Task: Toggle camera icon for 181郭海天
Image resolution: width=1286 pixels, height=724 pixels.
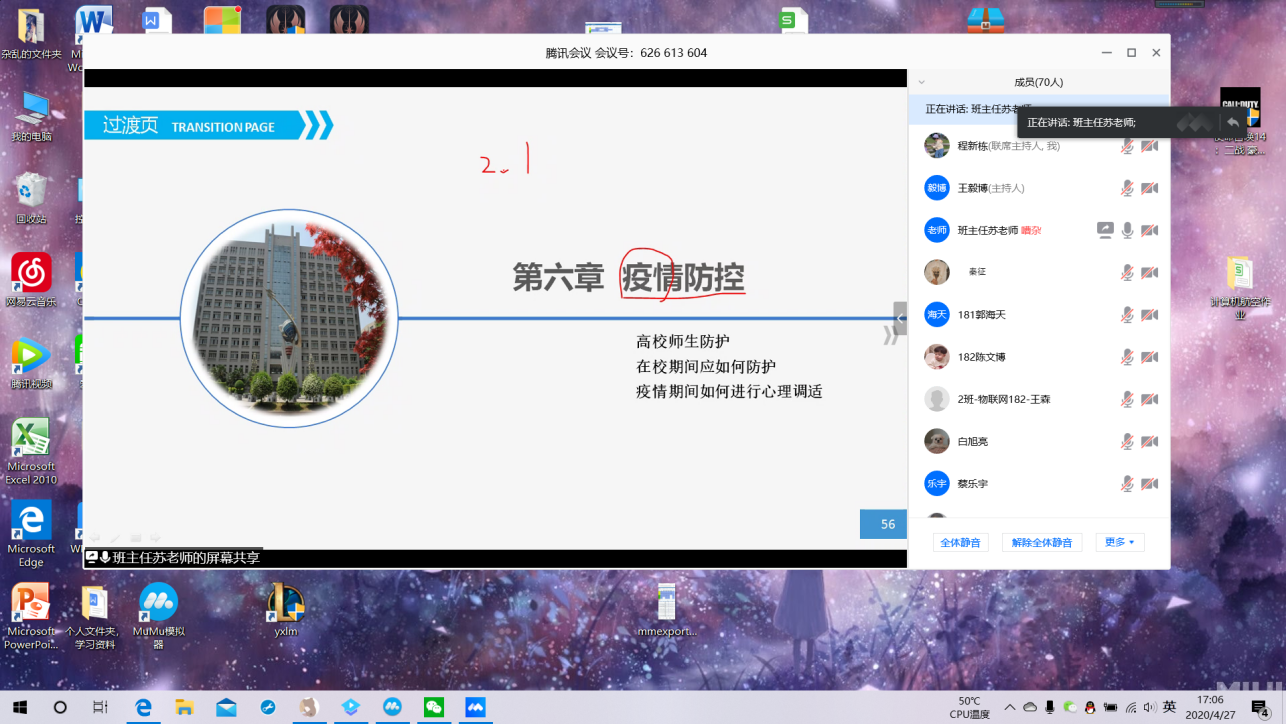Action: pyautogui.click(x=1149, y=315)
